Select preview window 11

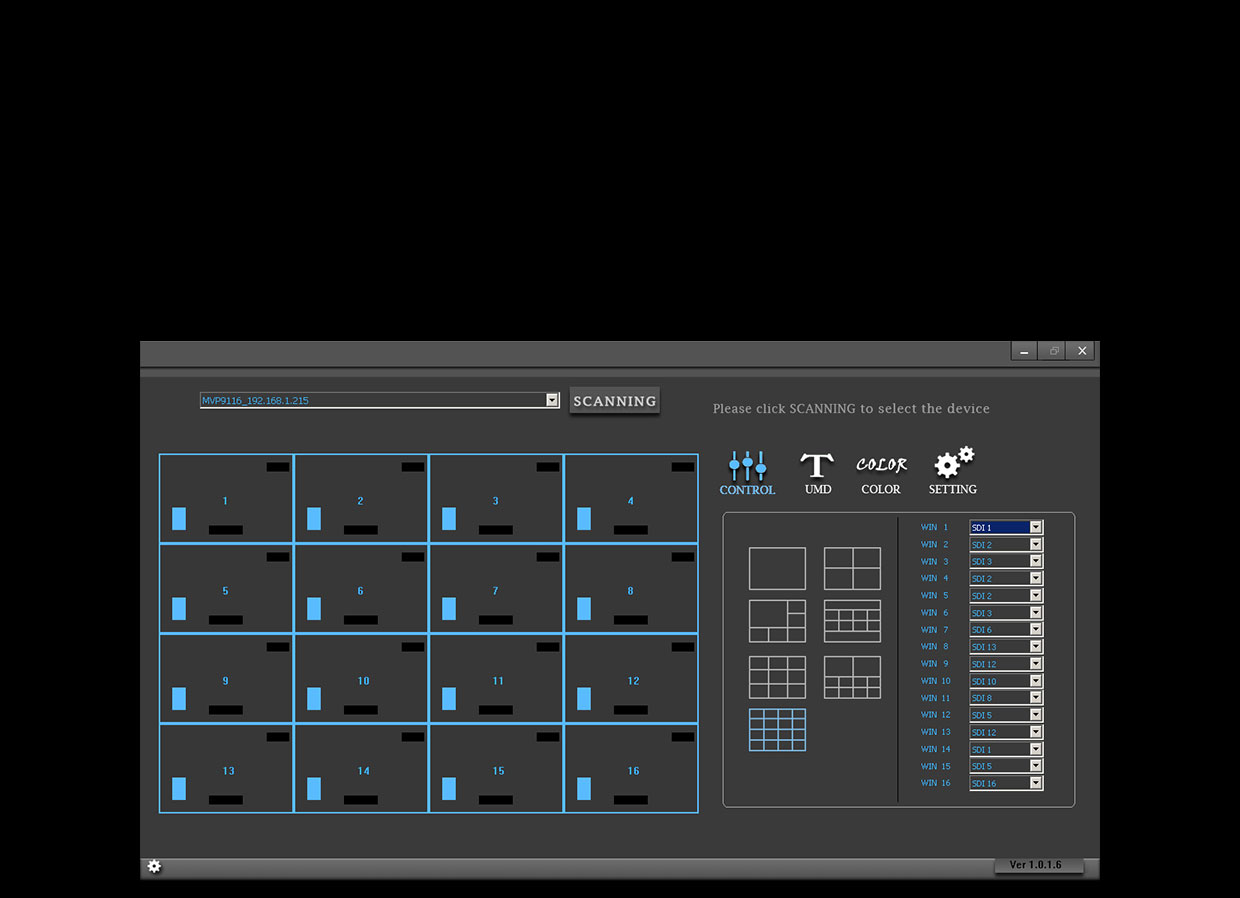496,679
